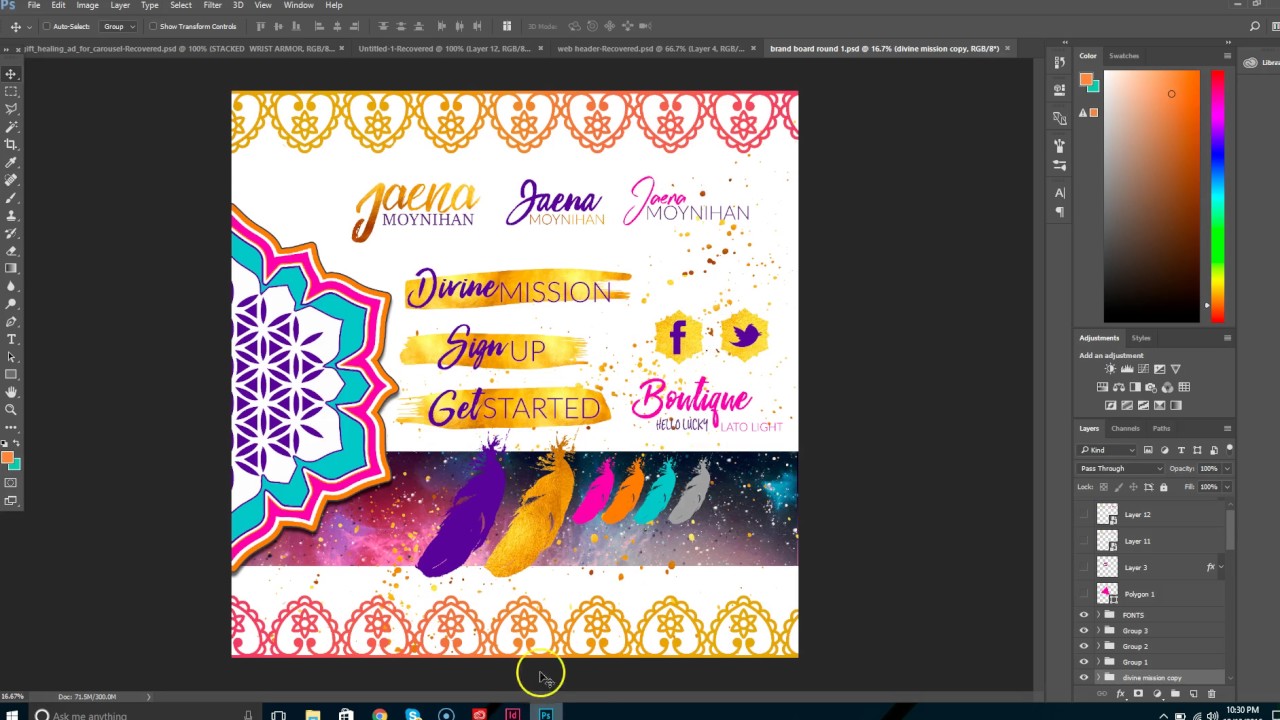Open the Filter menu
The height and width of the screenshot is (720, 1280).
(x=212, y=5)
